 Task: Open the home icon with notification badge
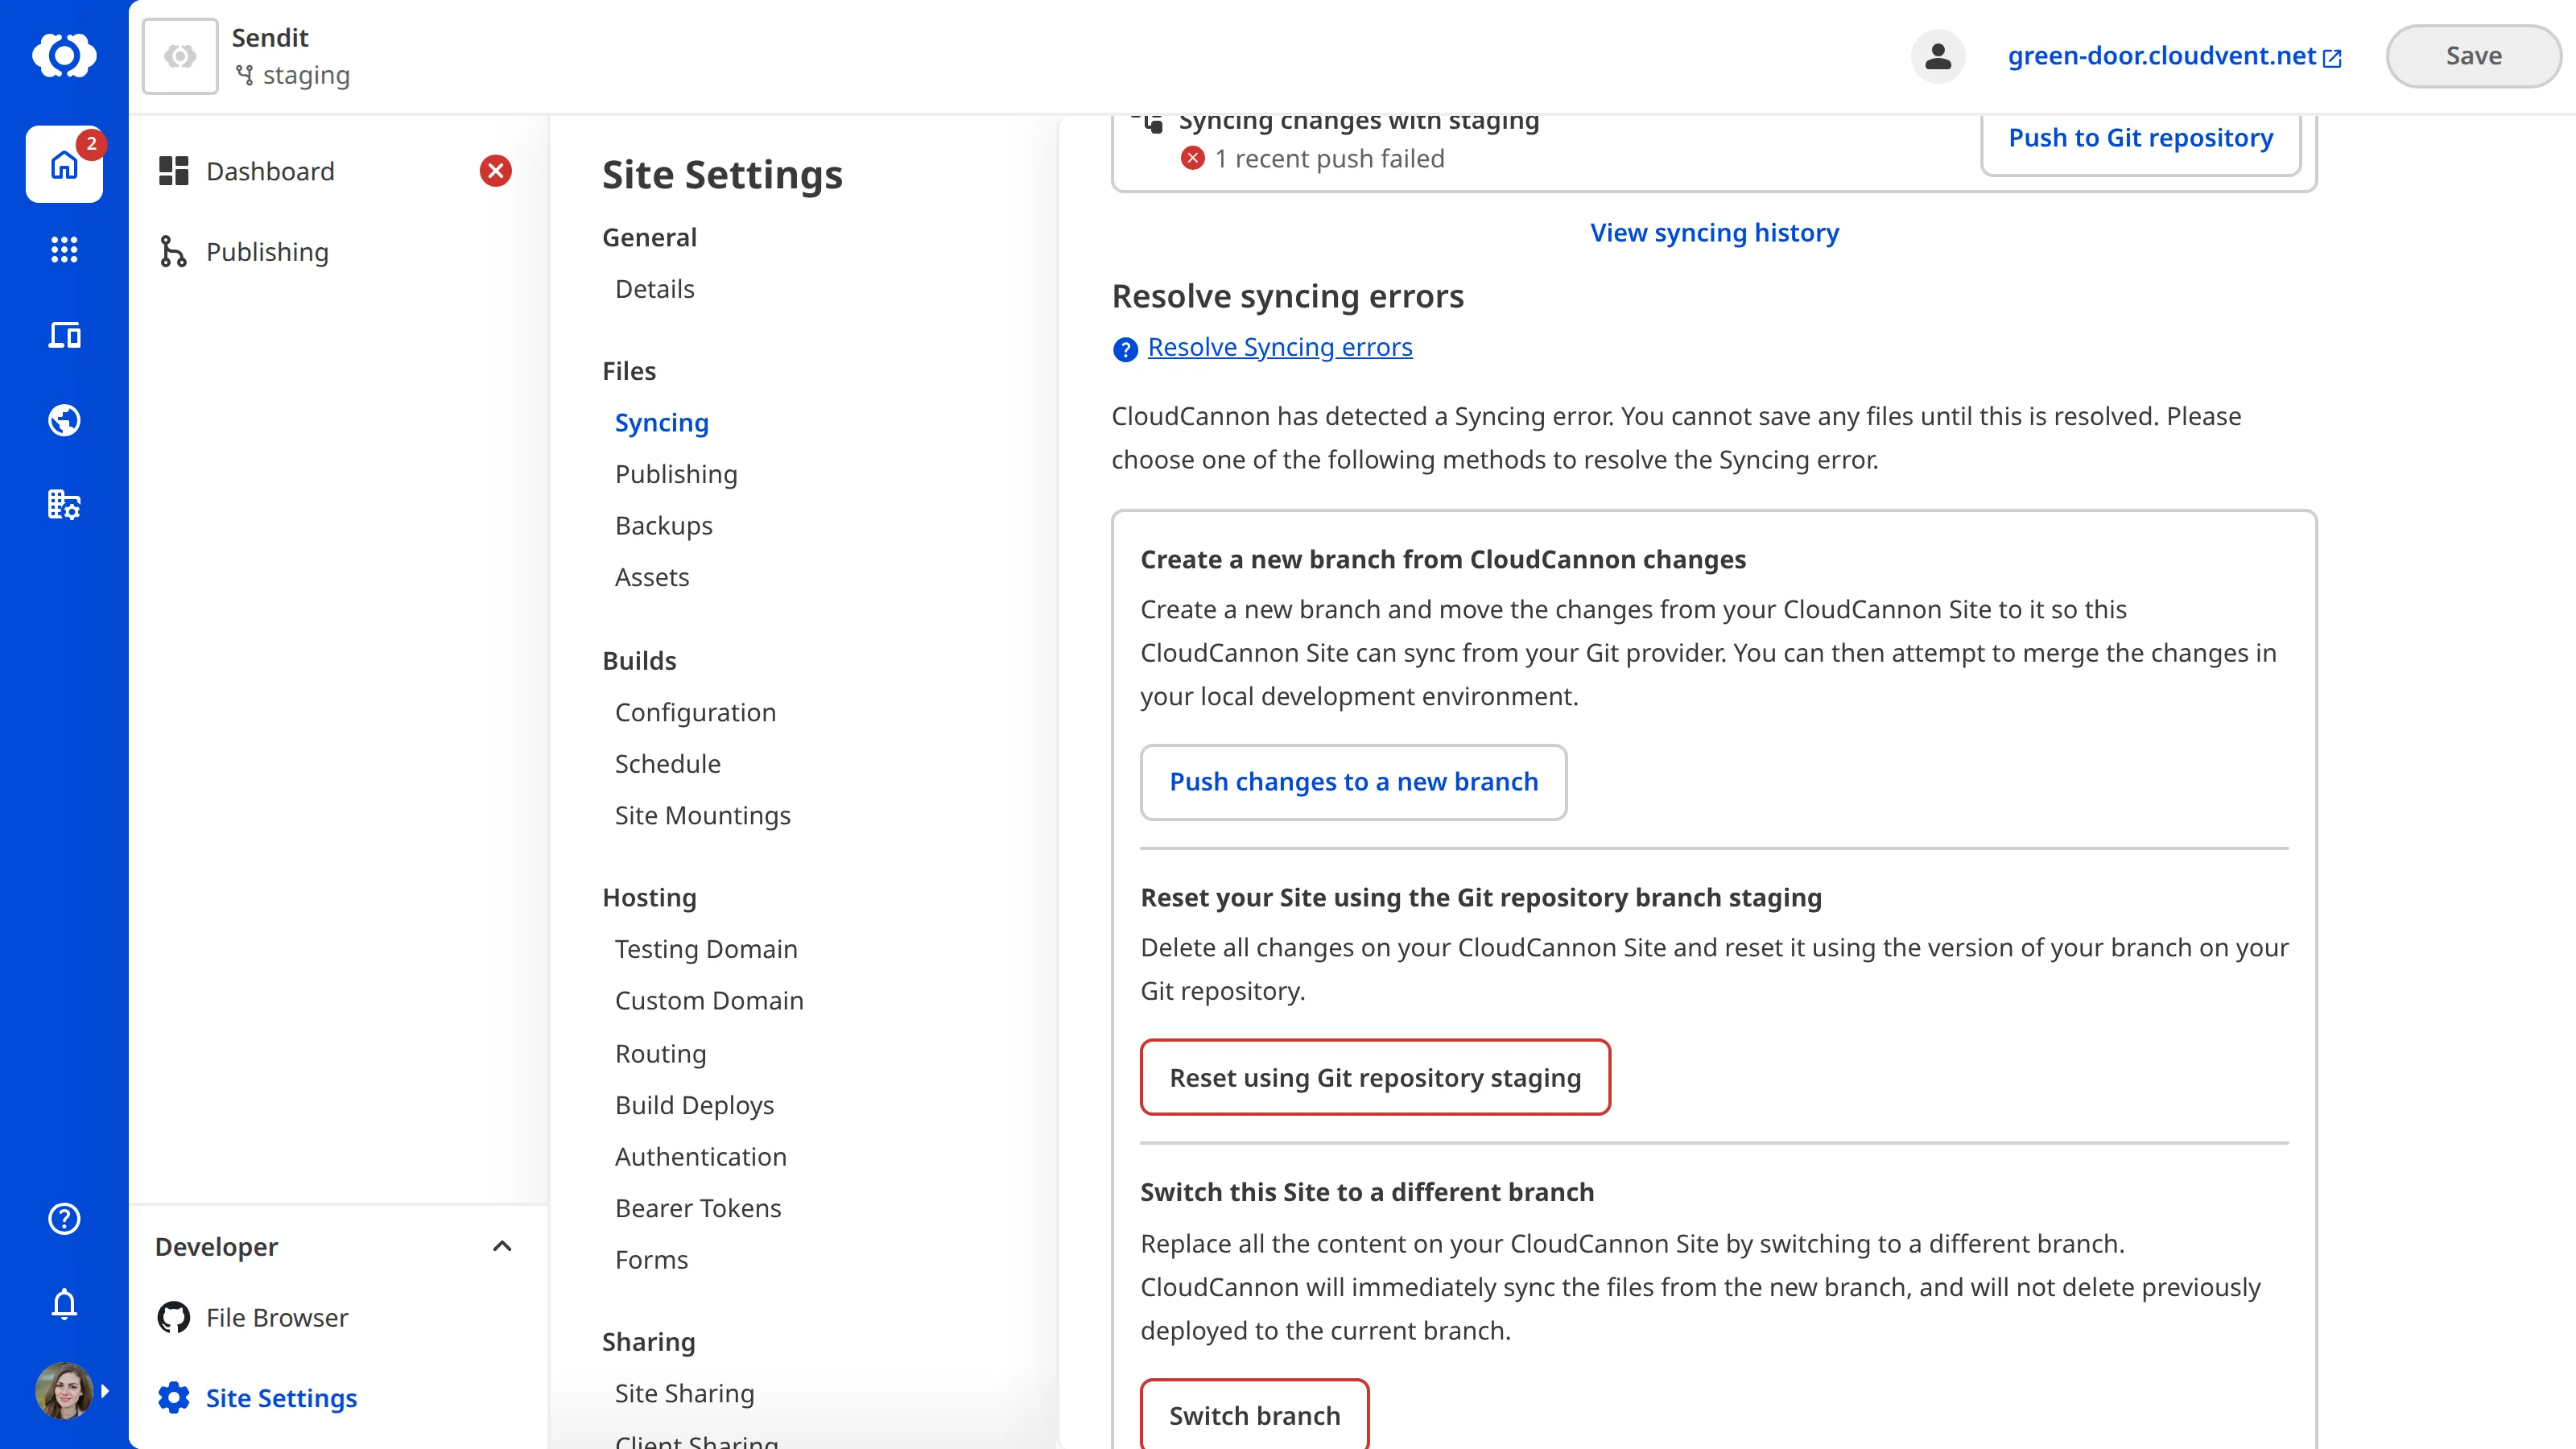[64, 164]
